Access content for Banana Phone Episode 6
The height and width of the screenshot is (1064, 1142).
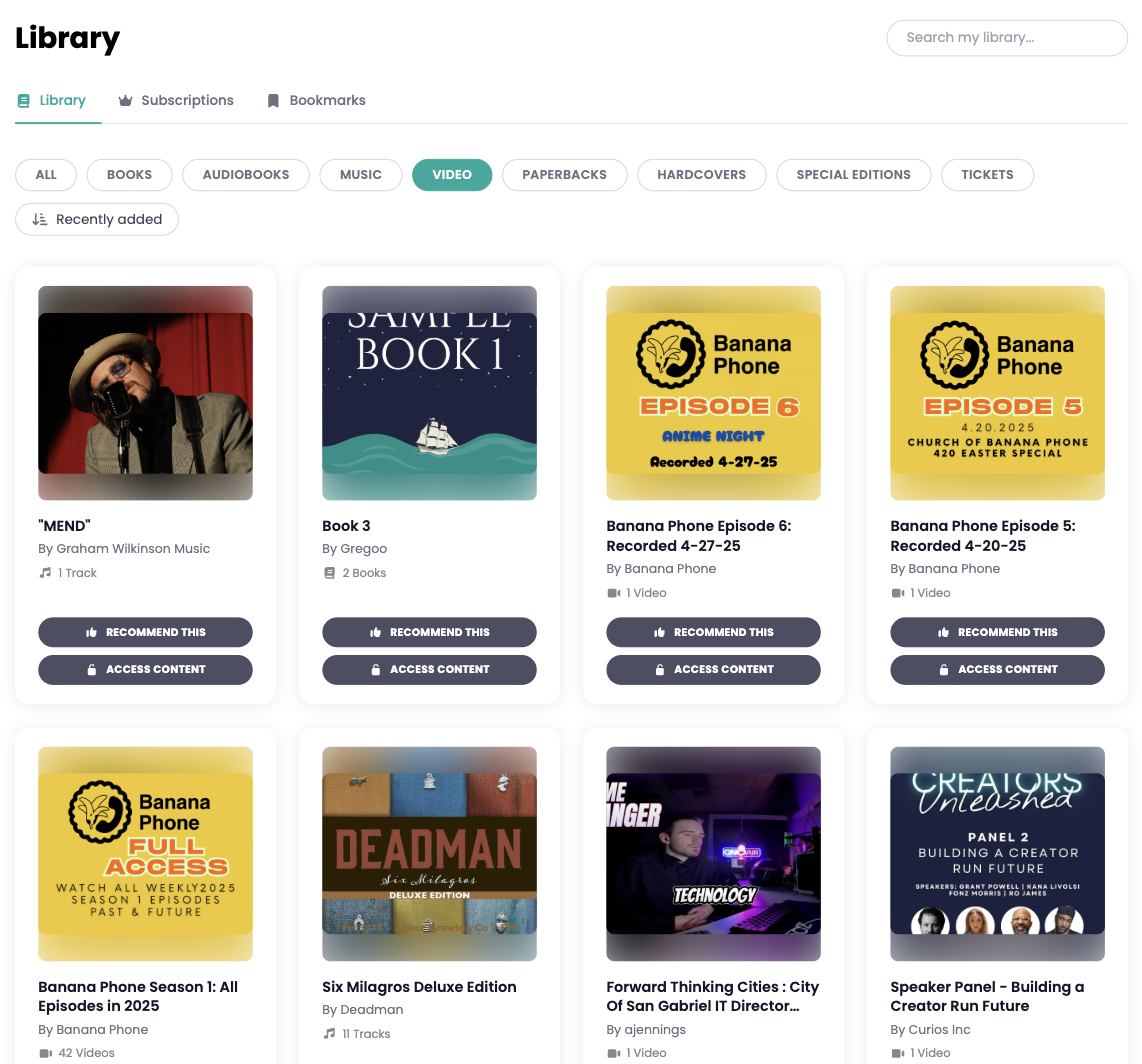(x=714, y=669)
